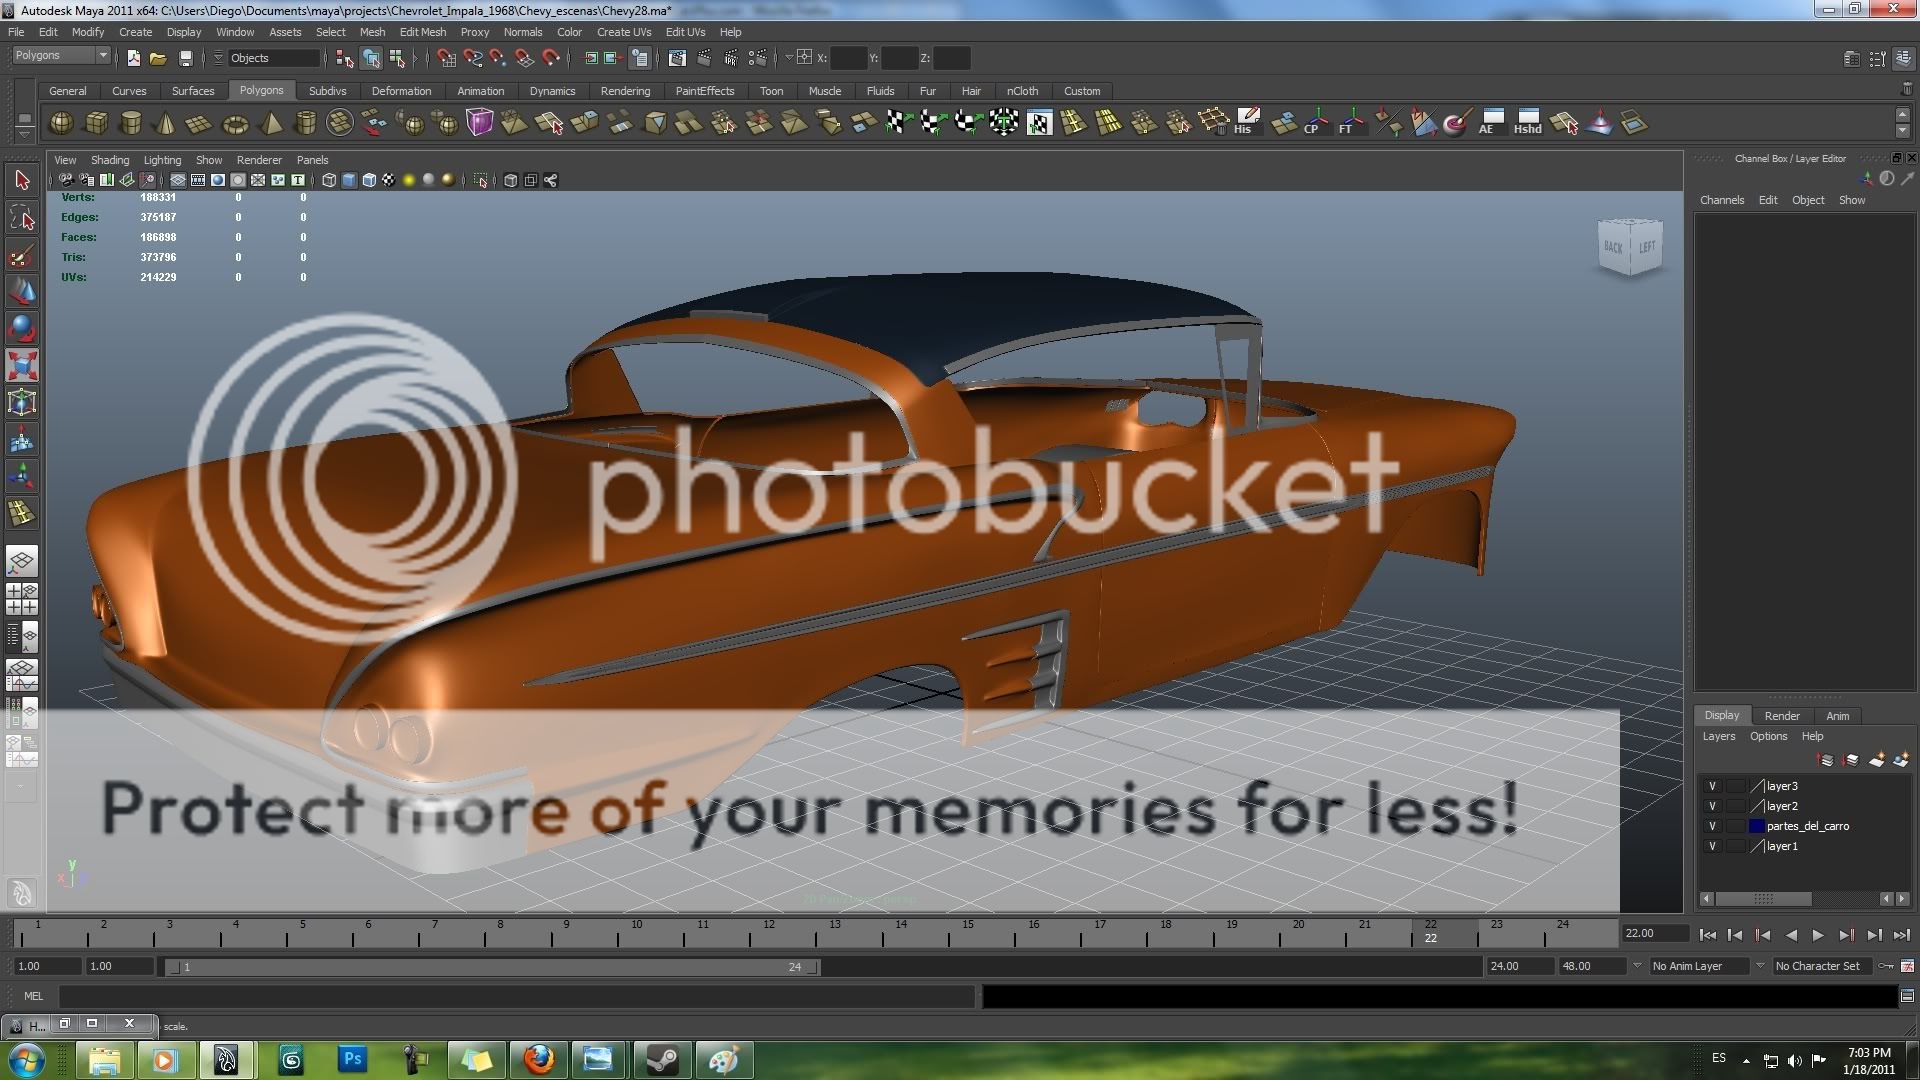Go to start of playback range

[x=1707, y=935]
